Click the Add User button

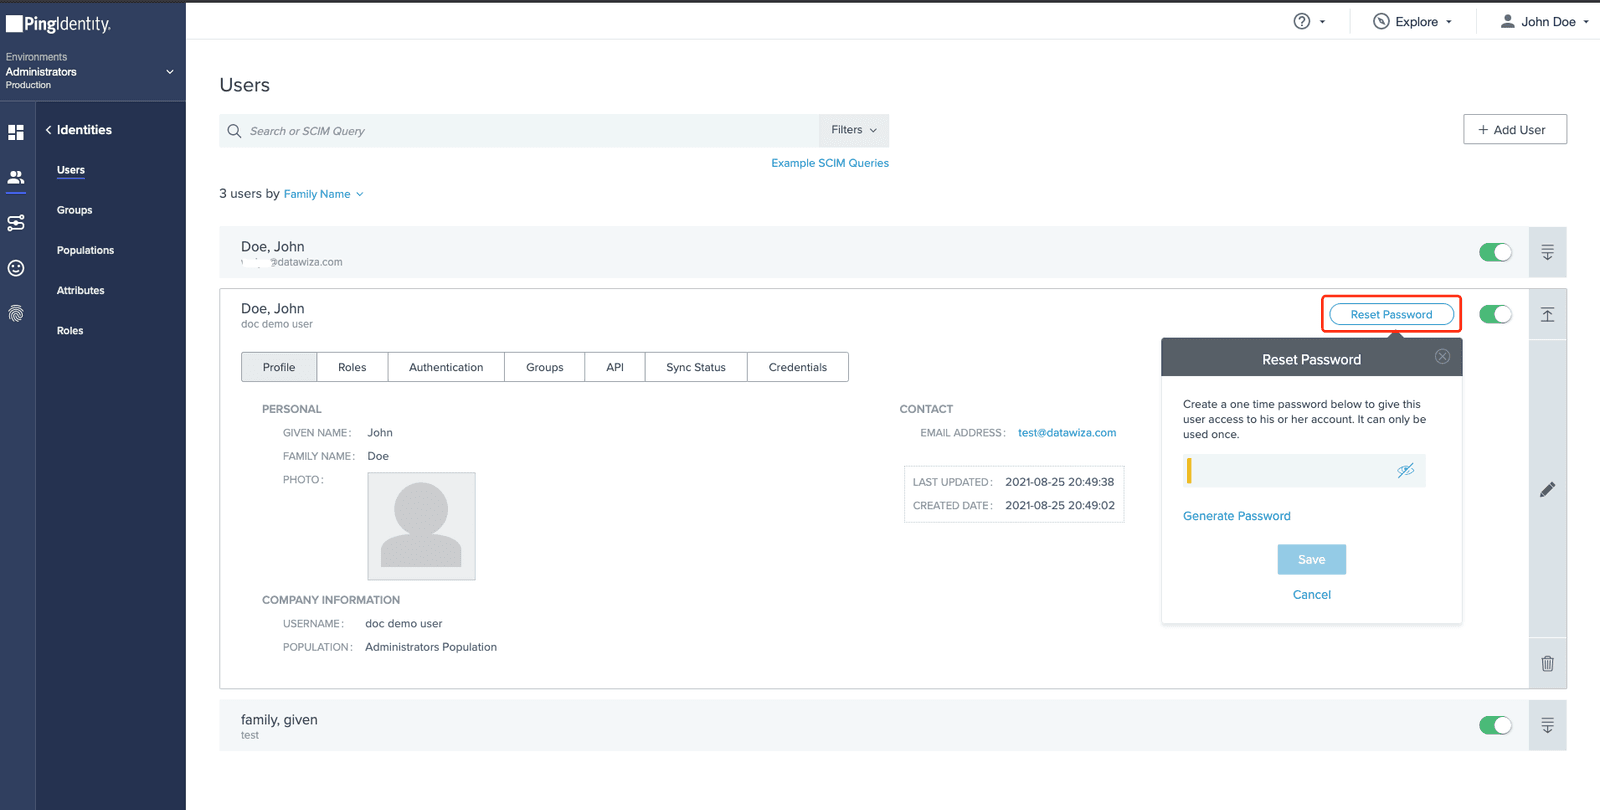point(1515,129)
